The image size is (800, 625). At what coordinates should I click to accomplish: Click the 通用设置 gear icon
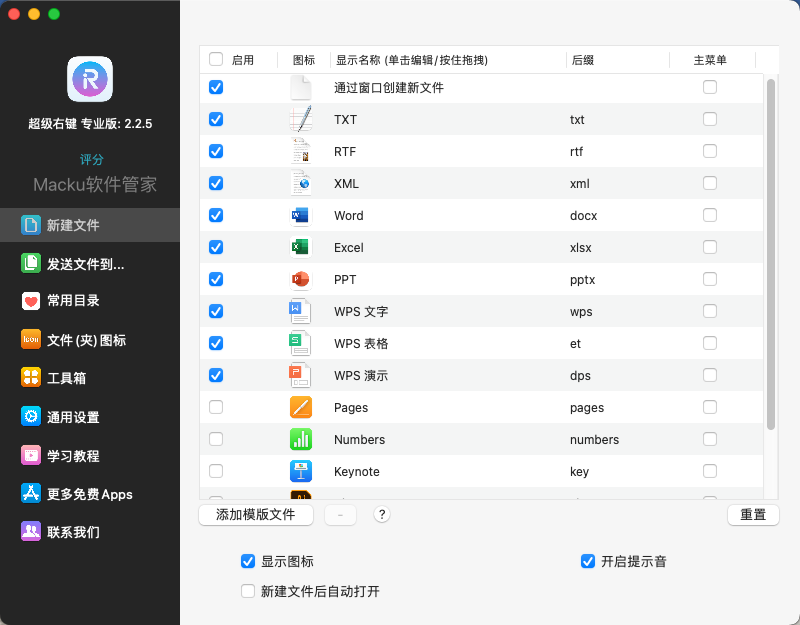tap(31, 416)
